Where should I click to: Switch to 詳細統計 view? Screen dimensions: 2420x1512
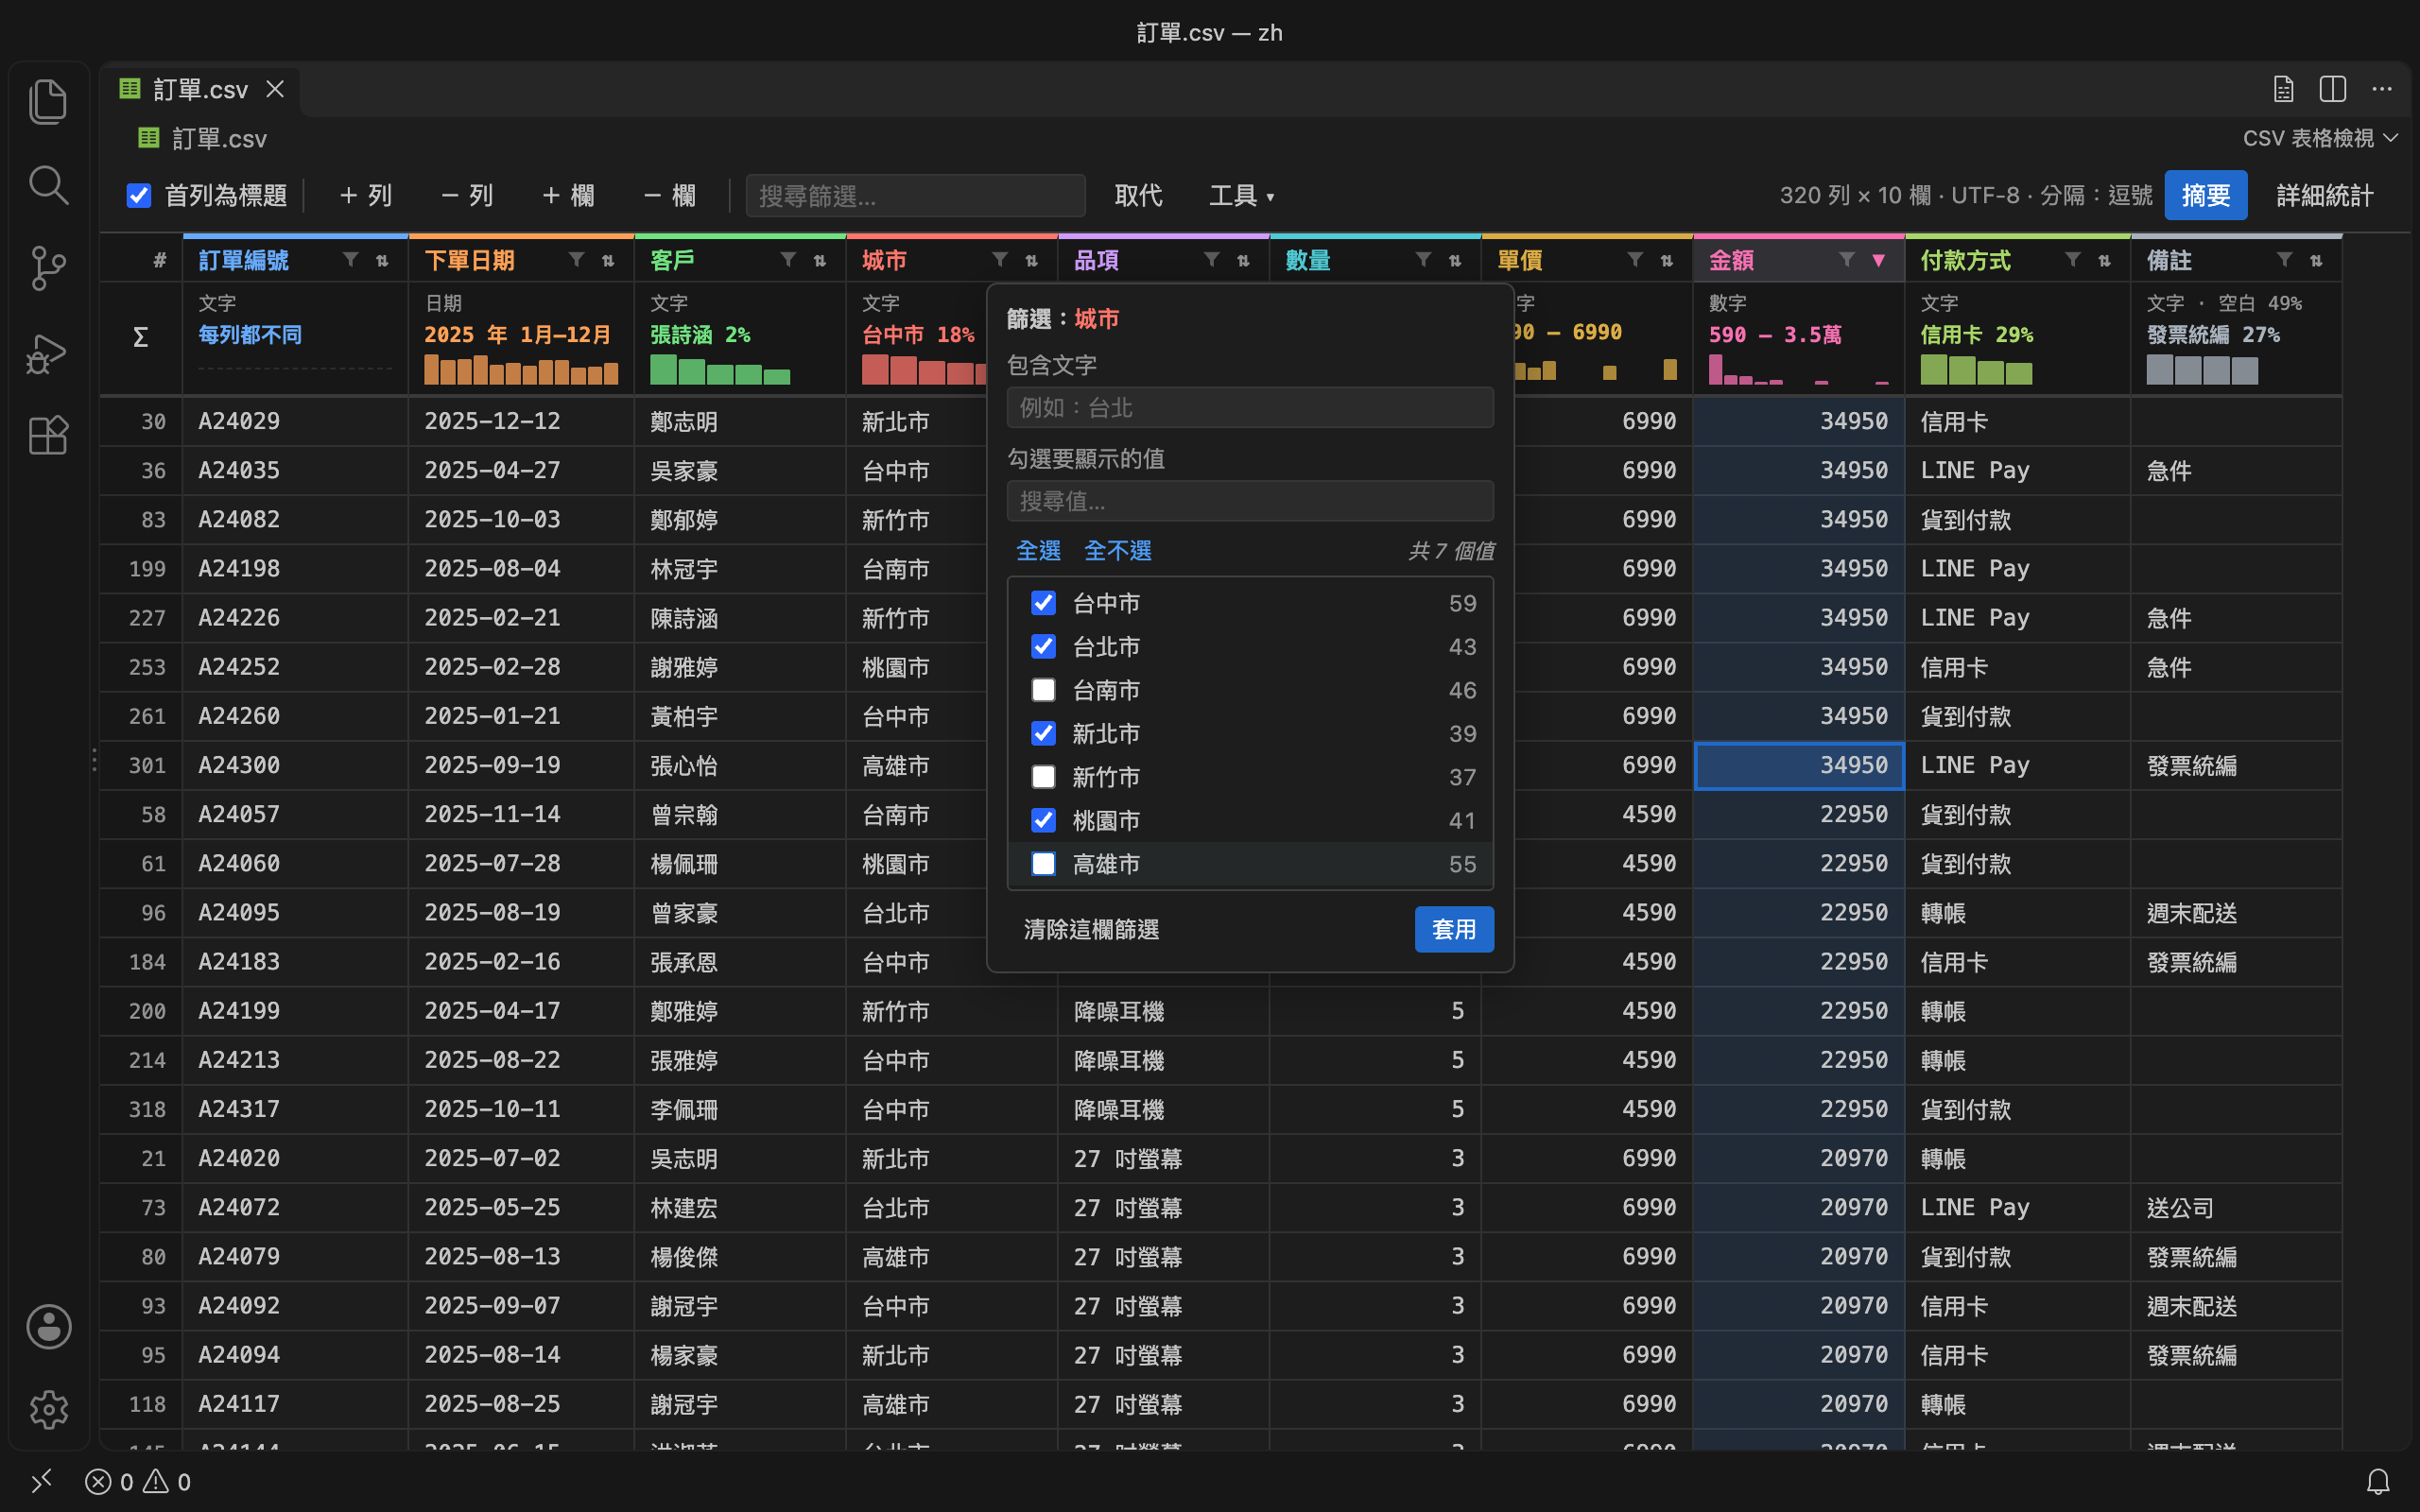coord(2324,195)
